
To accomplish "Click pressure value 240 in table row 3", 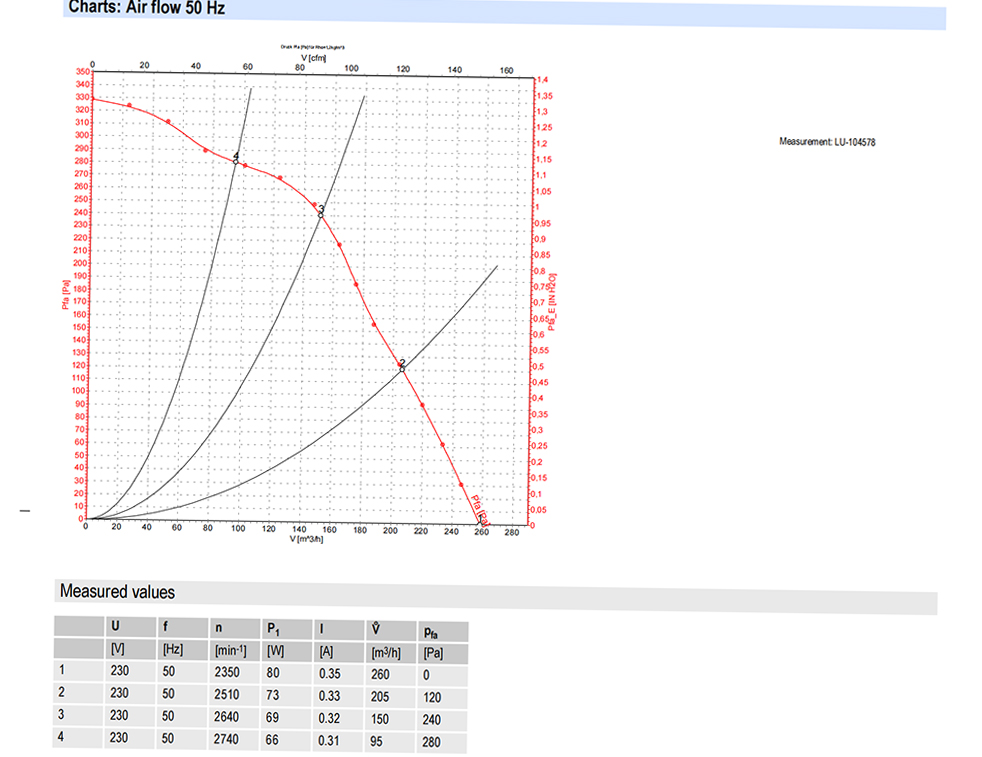I will click(432, 720).
